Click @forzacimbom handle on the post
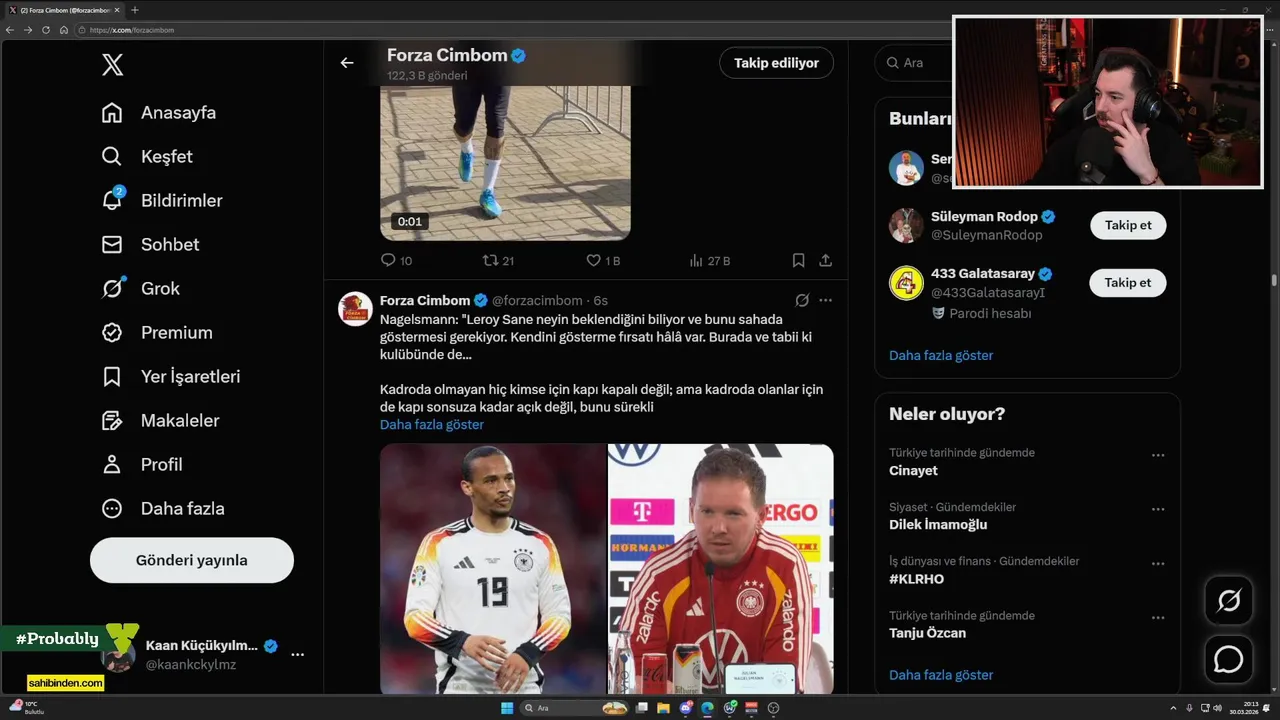The image size is (1280, 720). coord(537,300)
